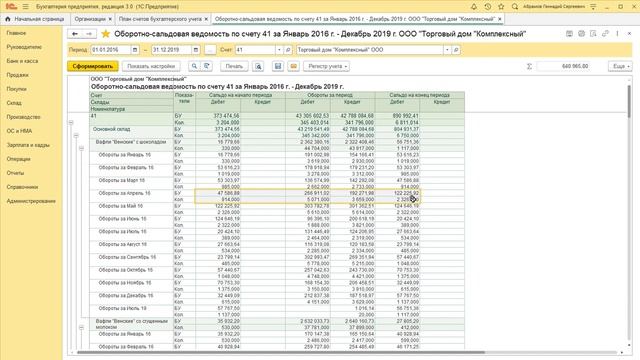This screenshot has height=360, width=640.
Task: Open print preview icon
Action: click(x=258, y=66)
